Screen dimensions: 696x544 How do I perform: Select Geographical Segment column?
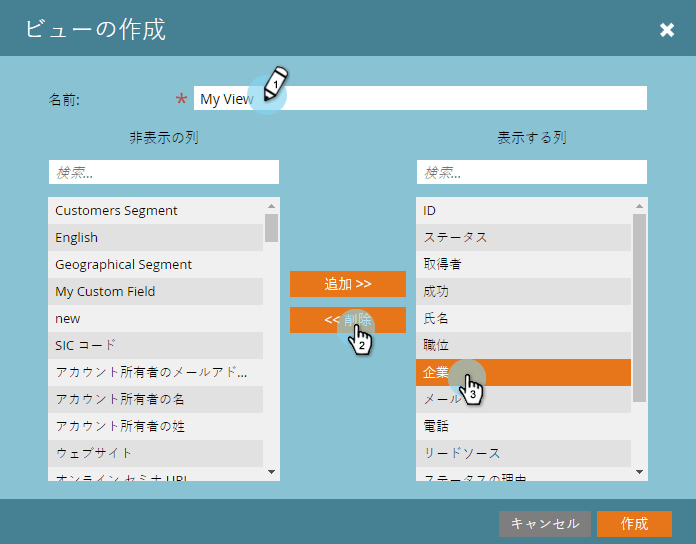tap(156, 264)
